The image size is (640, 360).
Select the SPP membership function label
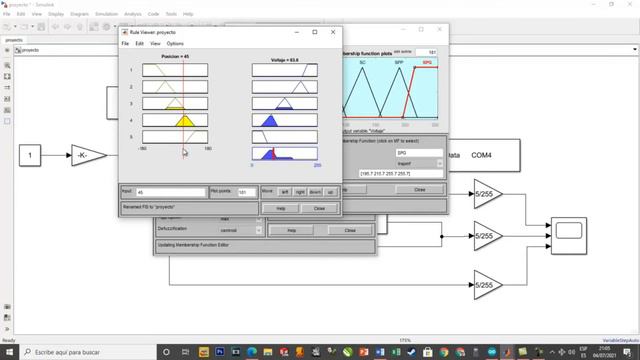click(399, 62)
